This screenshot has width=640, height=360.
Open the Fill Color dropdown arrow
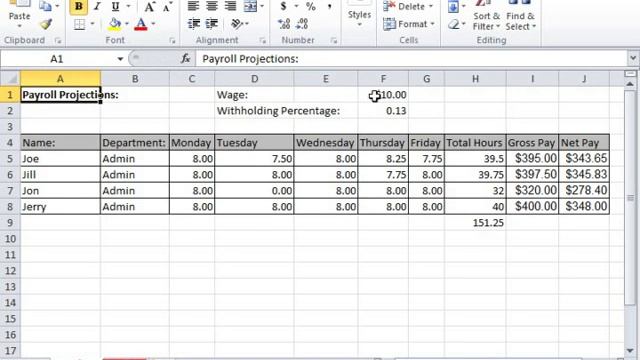[127, 24]
